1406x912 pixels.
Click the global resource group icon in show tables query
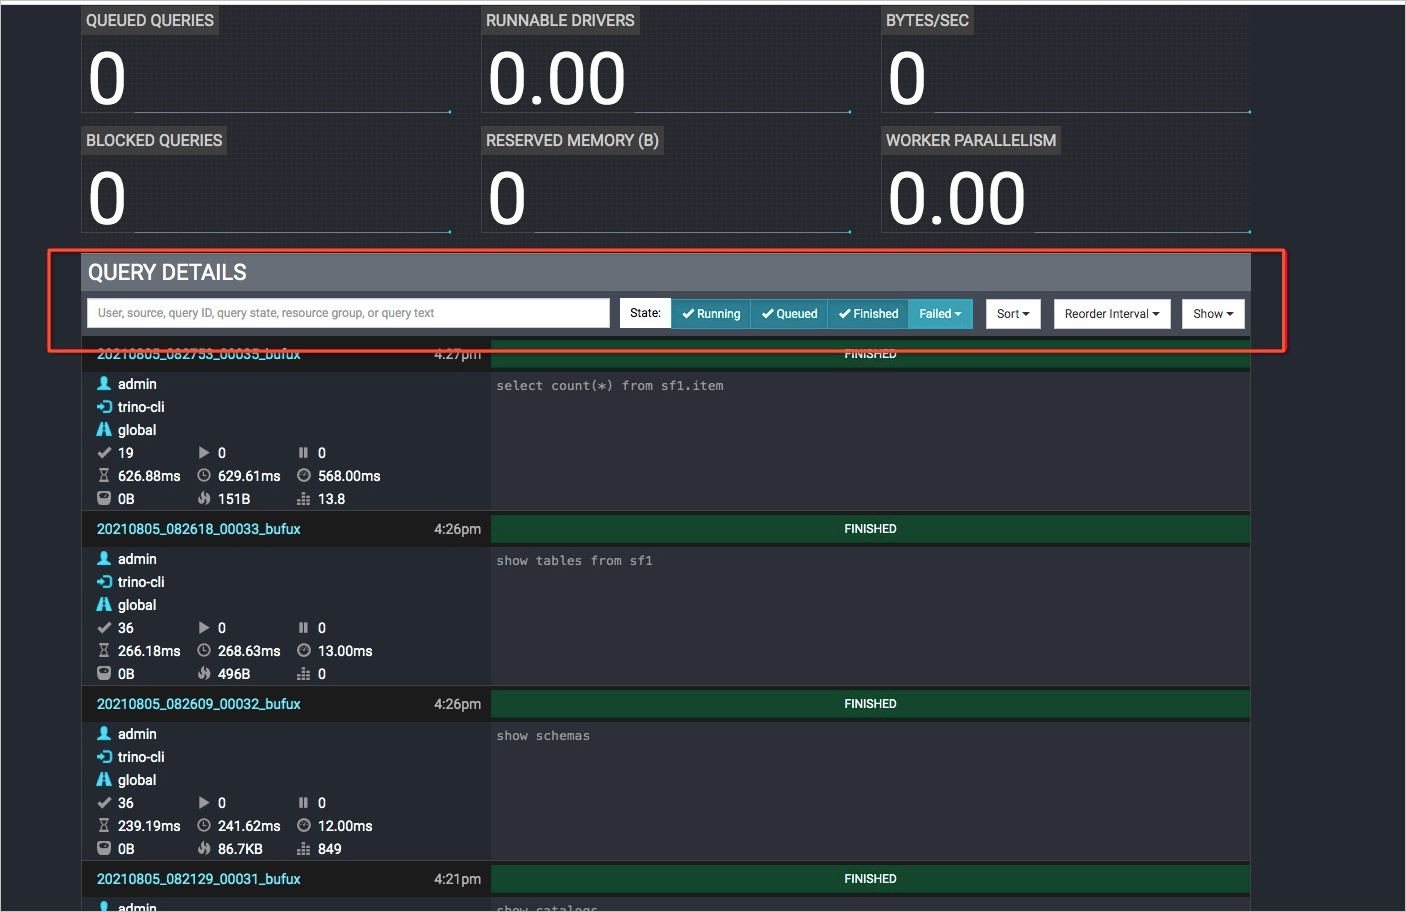click(x=104, y=605)
